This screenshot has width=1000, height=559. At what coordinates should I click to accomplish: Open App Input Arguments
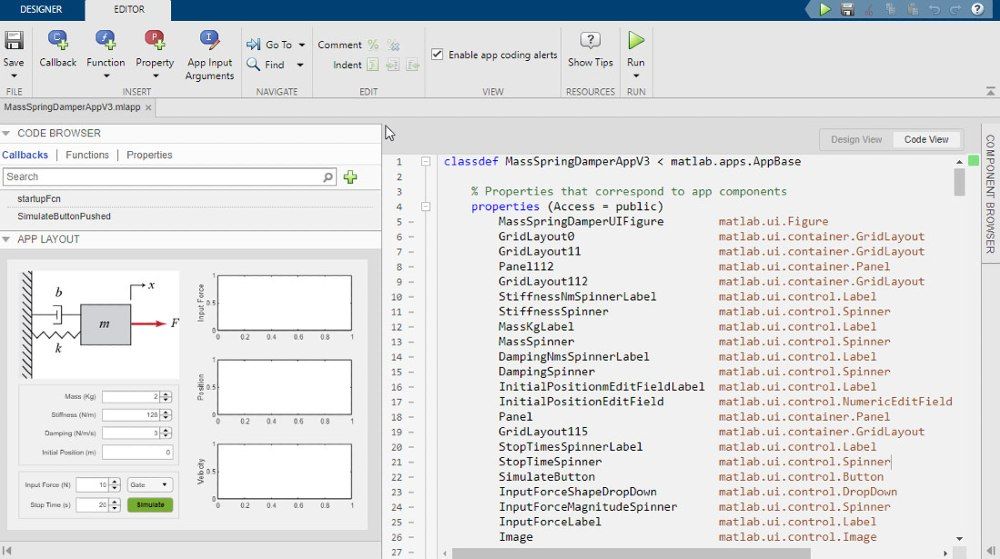coord(210,41)
